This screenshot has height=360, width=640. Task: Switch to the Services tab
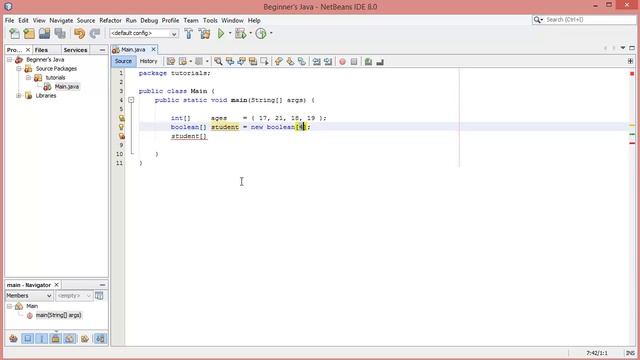pyautogui.click(x=76, y=50)
